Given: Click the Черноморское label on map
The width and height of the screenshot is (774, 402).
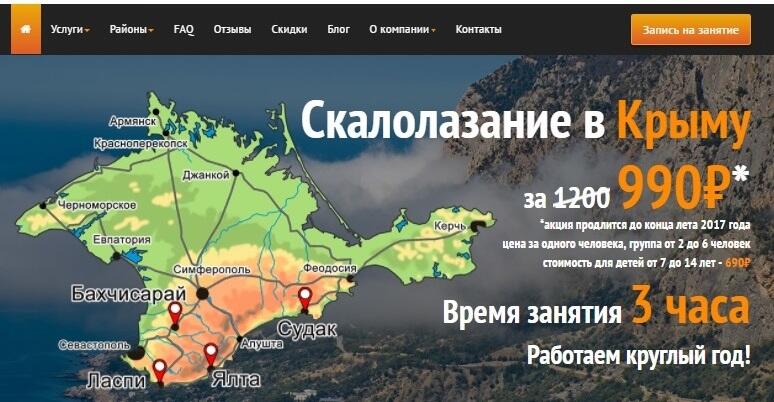Looking at the screenshot, I should [97, 205].
